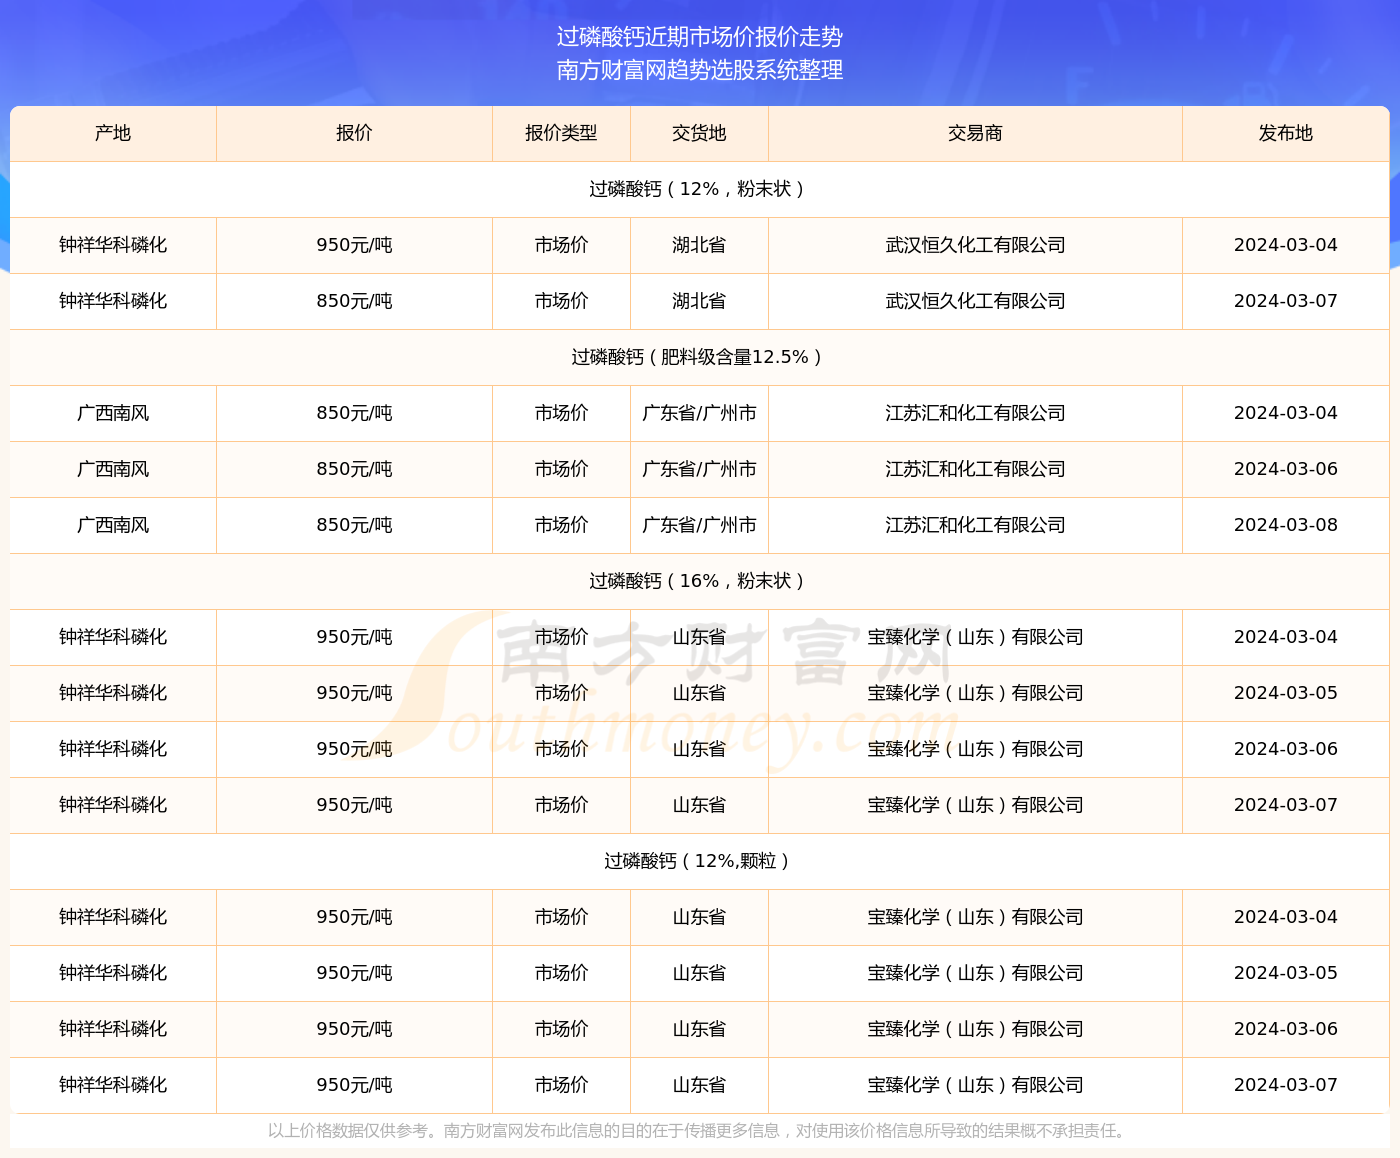The width and height of the screenshot is (1400, 1158).
Task: Click 广西南风 in the 2024-03-06 row
Action: pyautogui.click(x=113, y=469)
